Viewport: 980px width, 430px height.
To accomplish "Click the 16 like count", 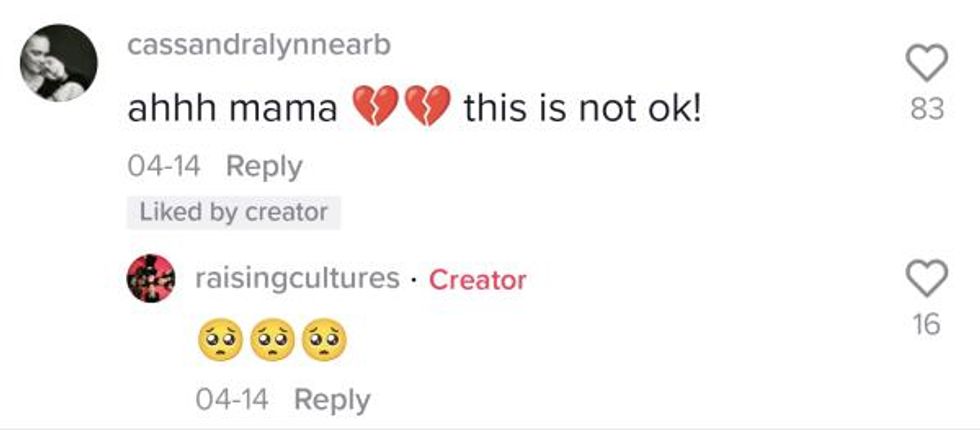I will [x=927, y=325].
